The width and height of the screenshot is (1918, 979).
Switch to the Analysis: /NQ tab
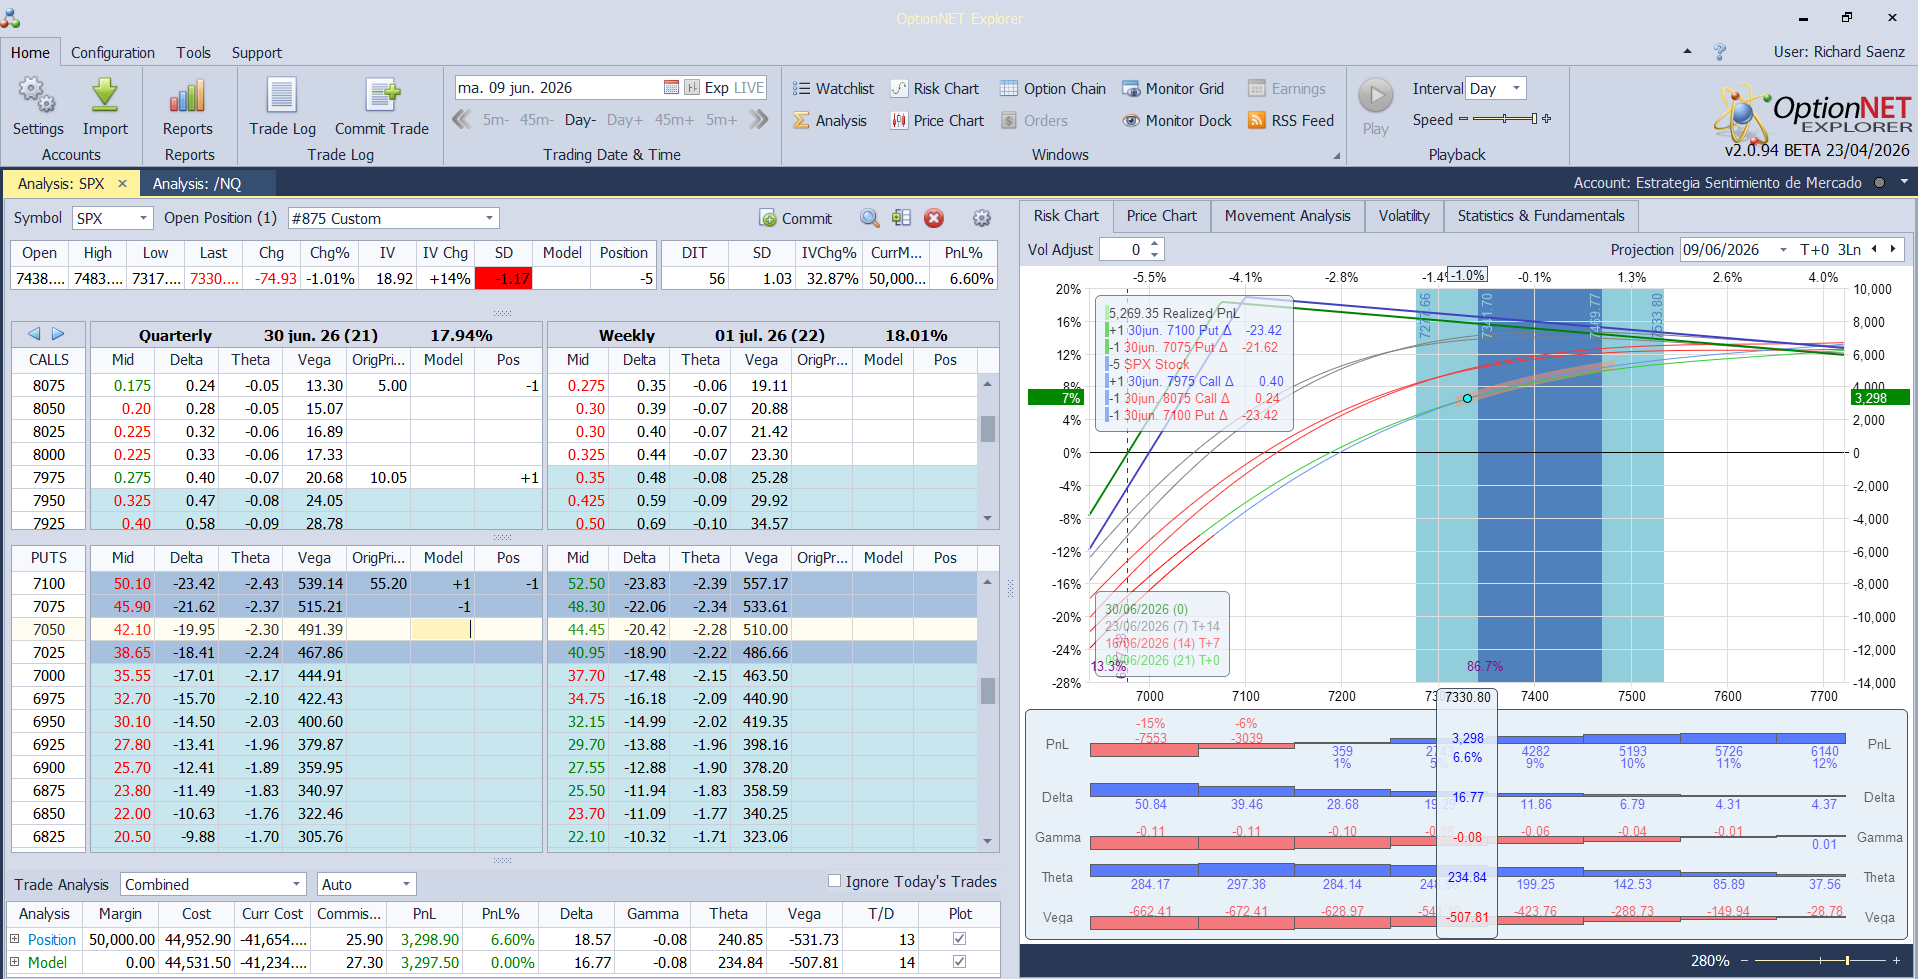point(197,184)
